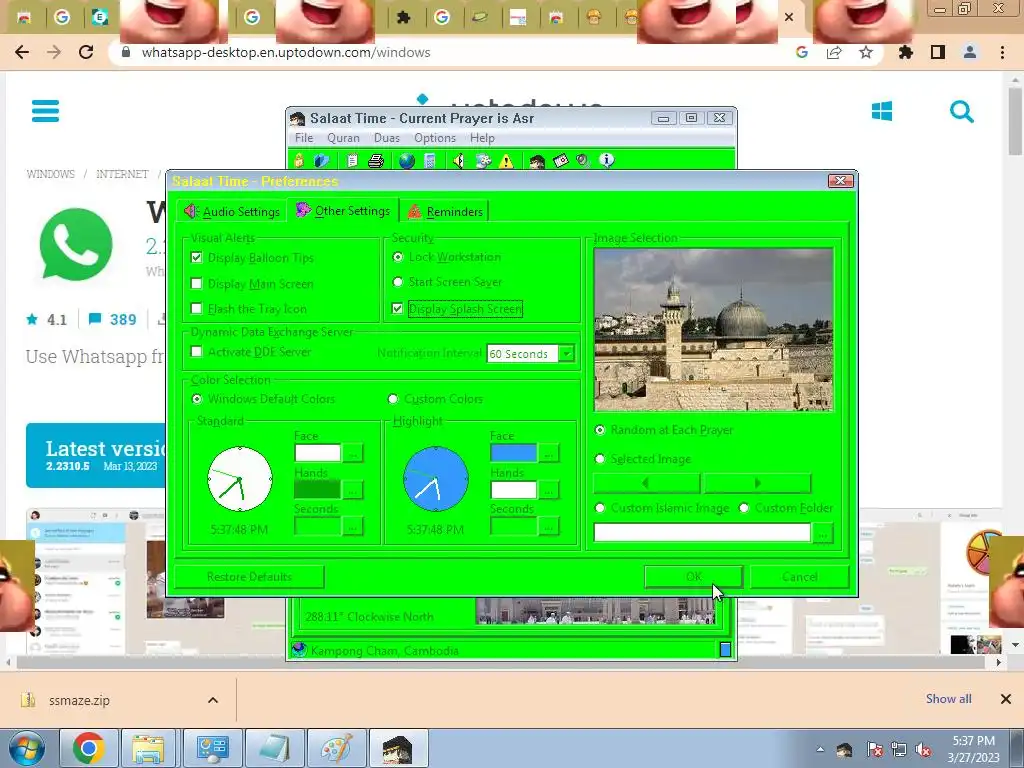Click the Windows platform logo on Uptodown
This screenshot has width=1024, height=768.
[x=882, y=112]
